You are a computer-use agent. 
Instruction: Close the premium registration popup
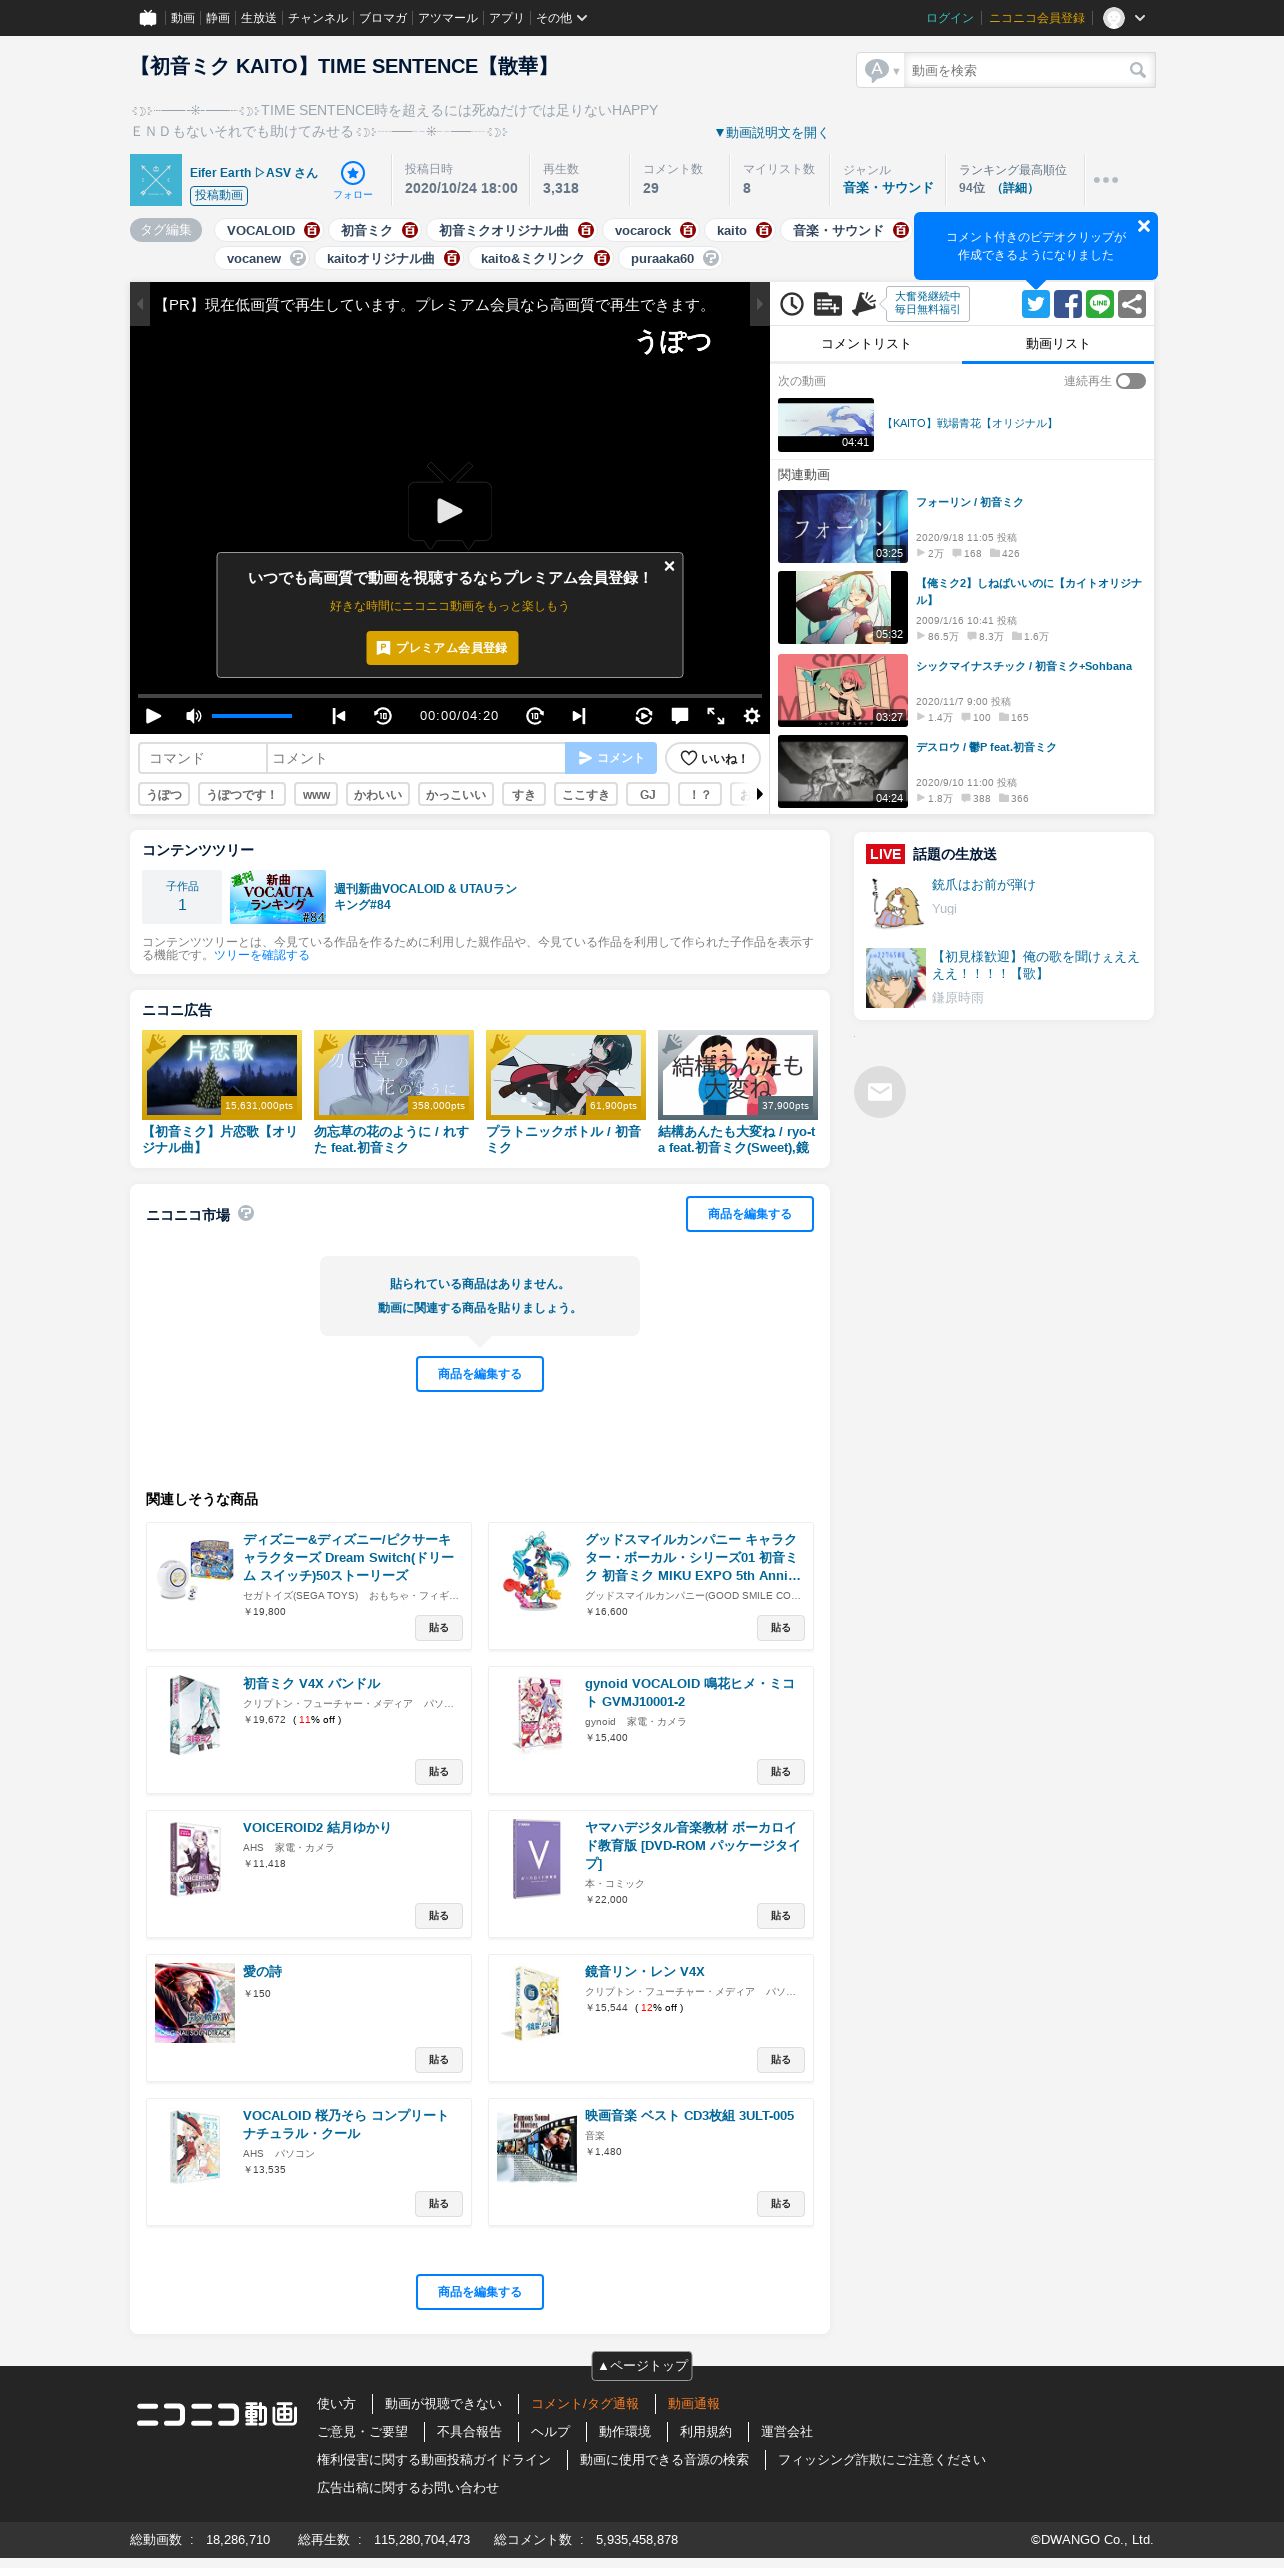click(x=670, y=566)
